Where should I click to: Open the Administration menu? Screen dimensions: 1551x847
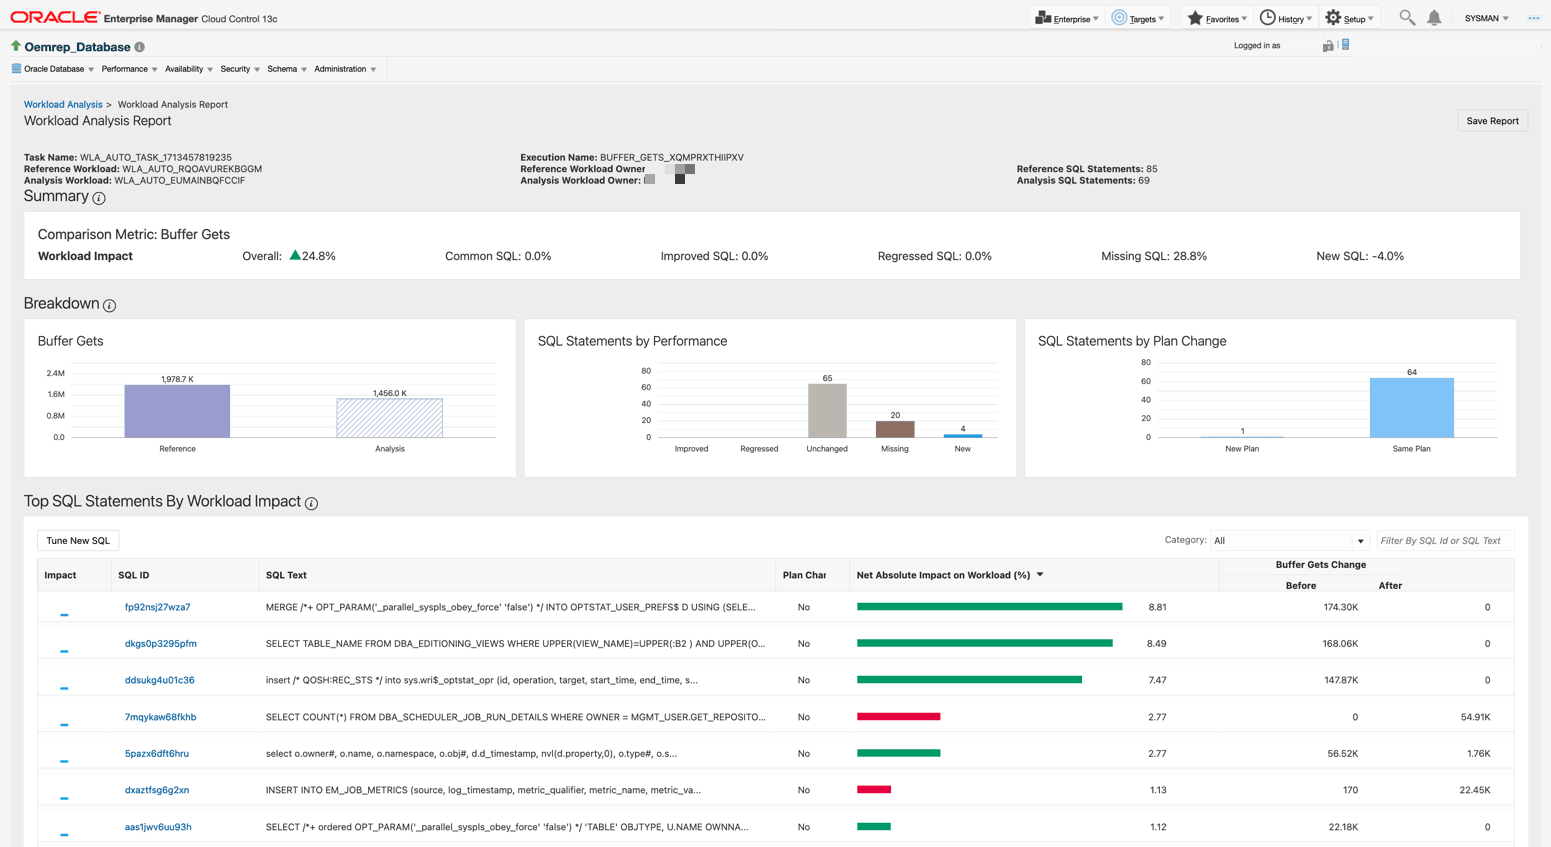(x=345, y=69)
